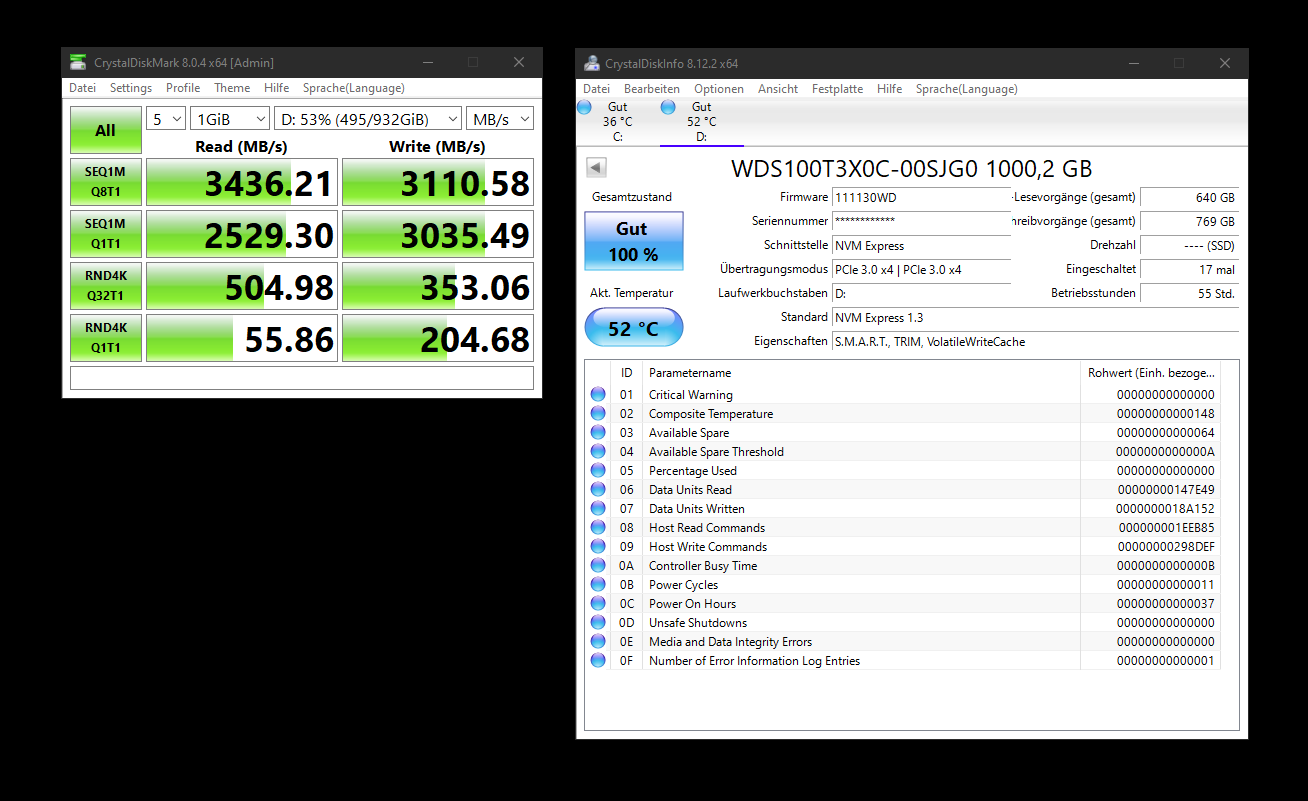Click status orb for Power Cycles

click(598, 584)
